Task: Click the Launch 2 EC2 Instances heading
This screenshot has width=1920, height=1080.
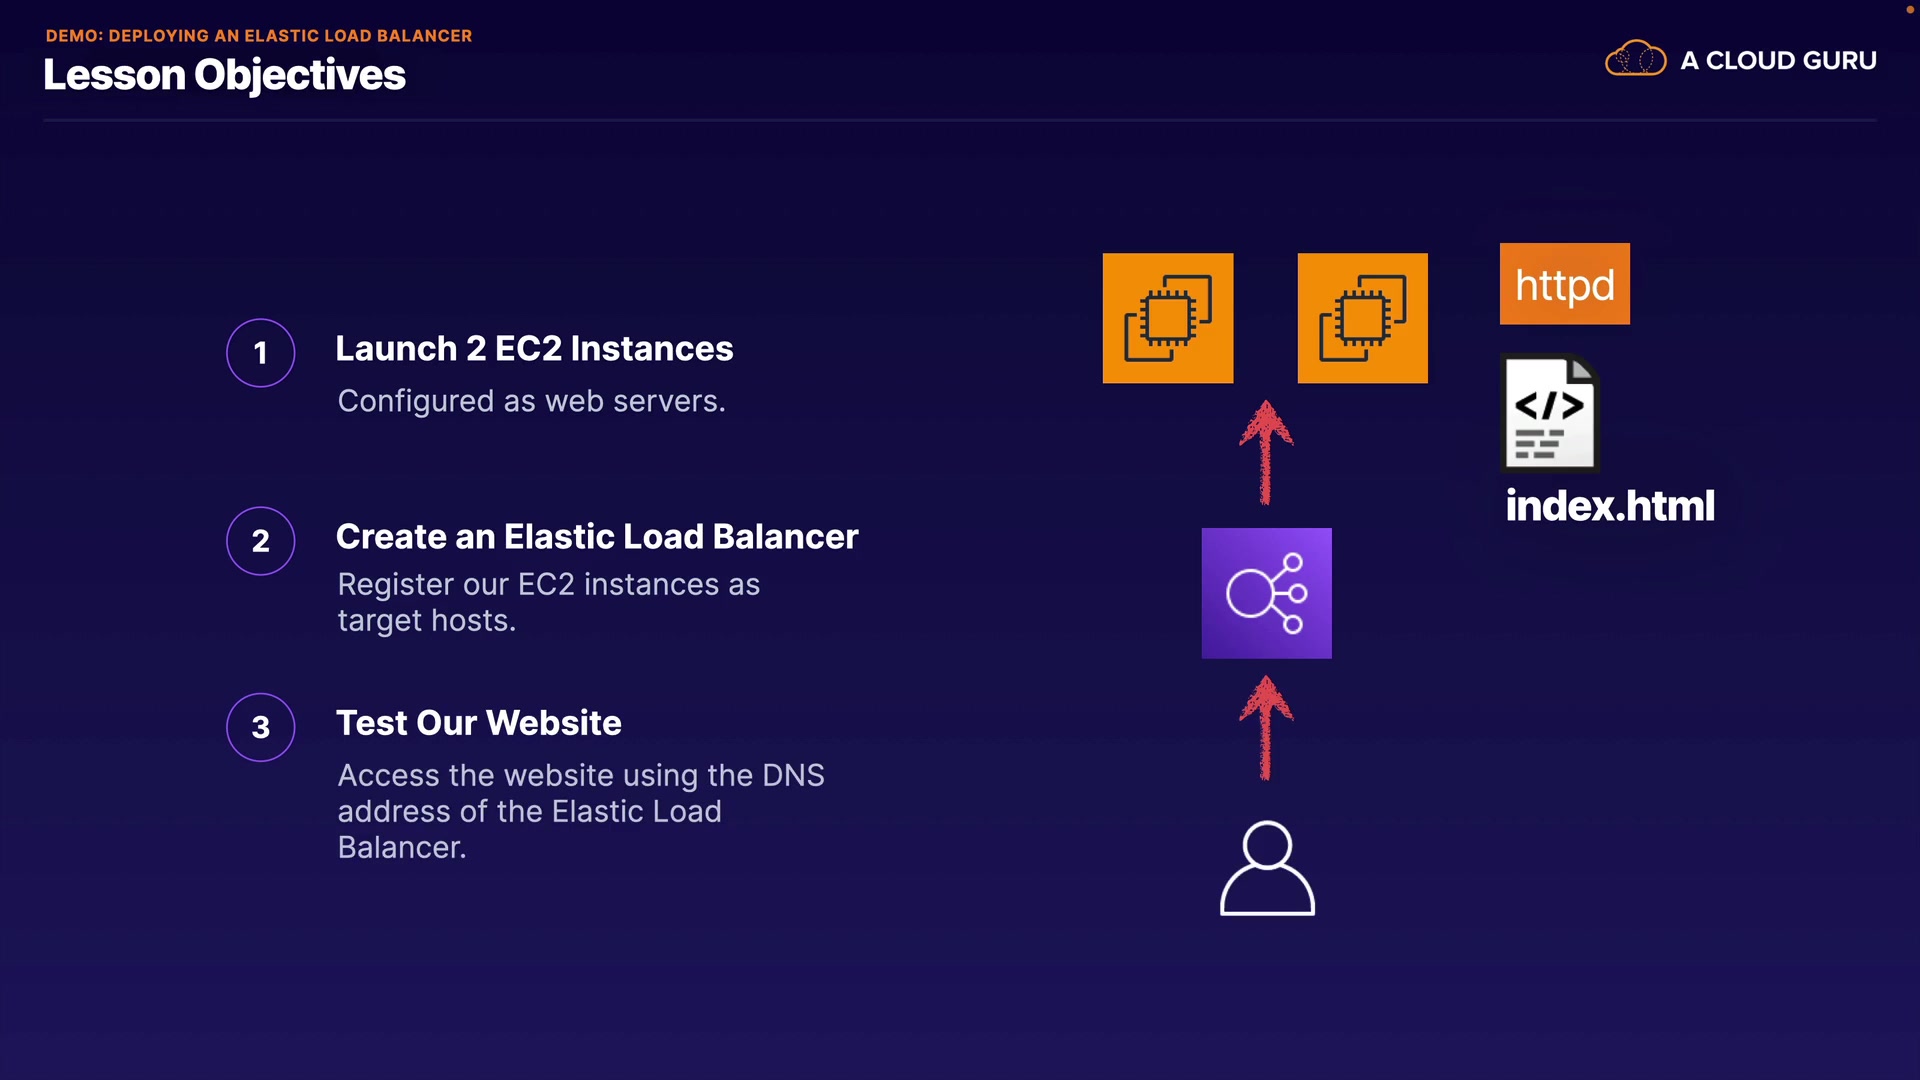Action: click(x=534, y=348)
